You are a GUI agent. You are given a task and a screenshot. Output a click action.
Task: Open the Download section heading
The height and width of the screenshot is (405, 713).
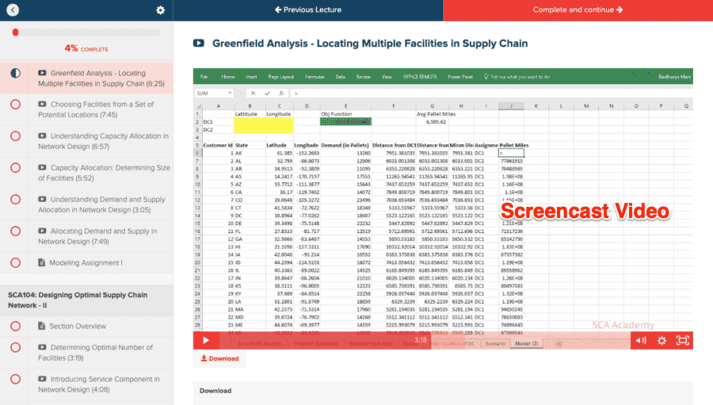click(216, 390)
